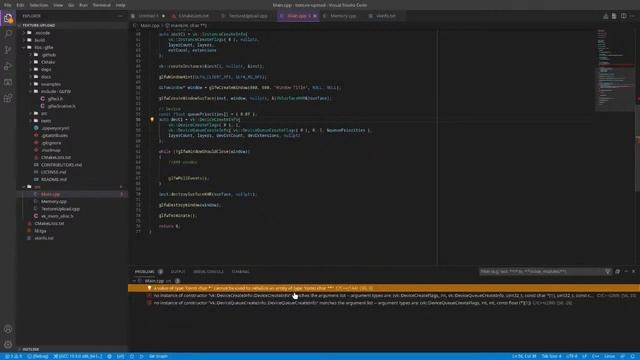The image size is (640, 360).
Task: Switch to the Debug Console panel tab
Action: tap(209, 272)
